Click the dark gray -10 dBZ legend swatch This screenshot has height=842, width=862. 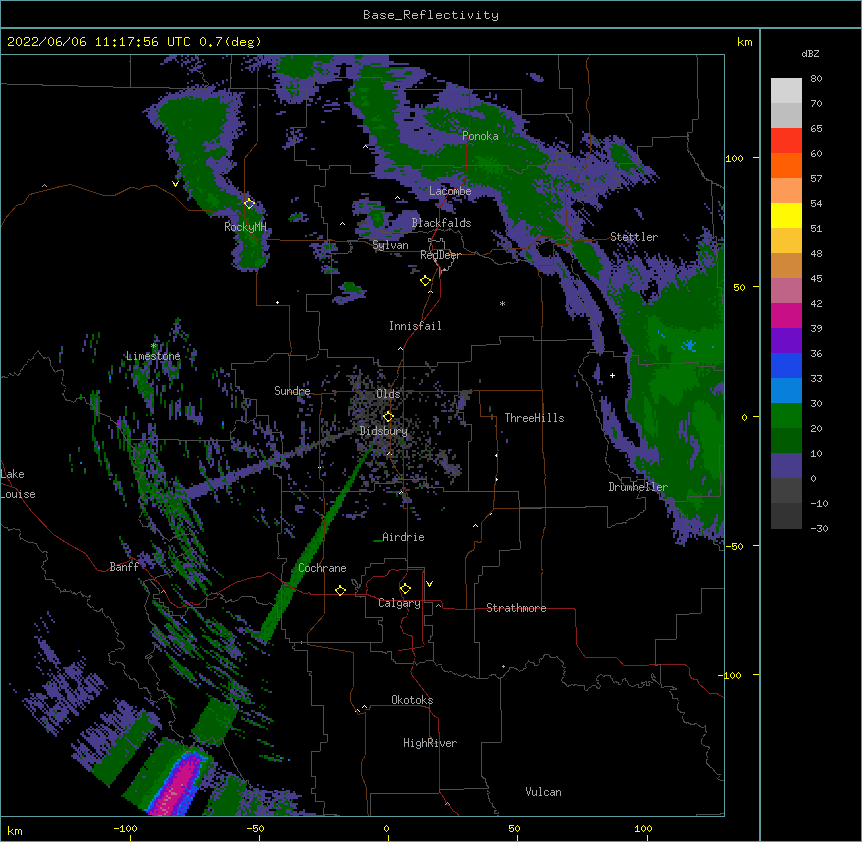point(786,516)
